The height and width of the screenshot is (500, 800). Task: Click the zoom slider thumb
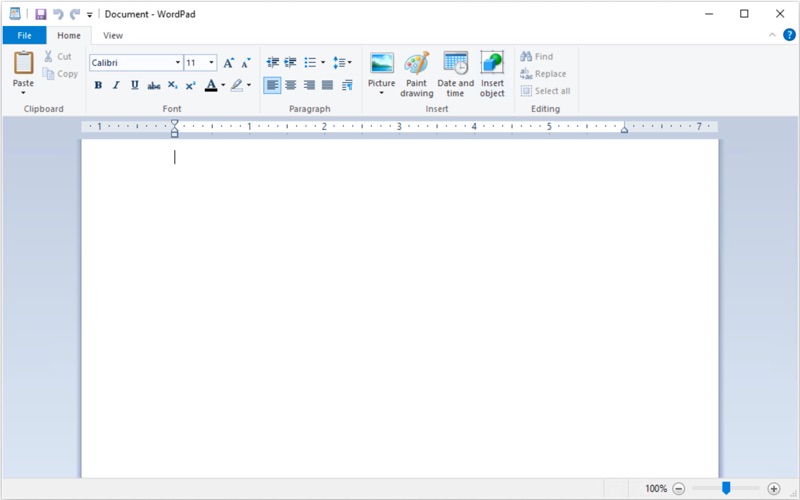(x=726, y=489)
